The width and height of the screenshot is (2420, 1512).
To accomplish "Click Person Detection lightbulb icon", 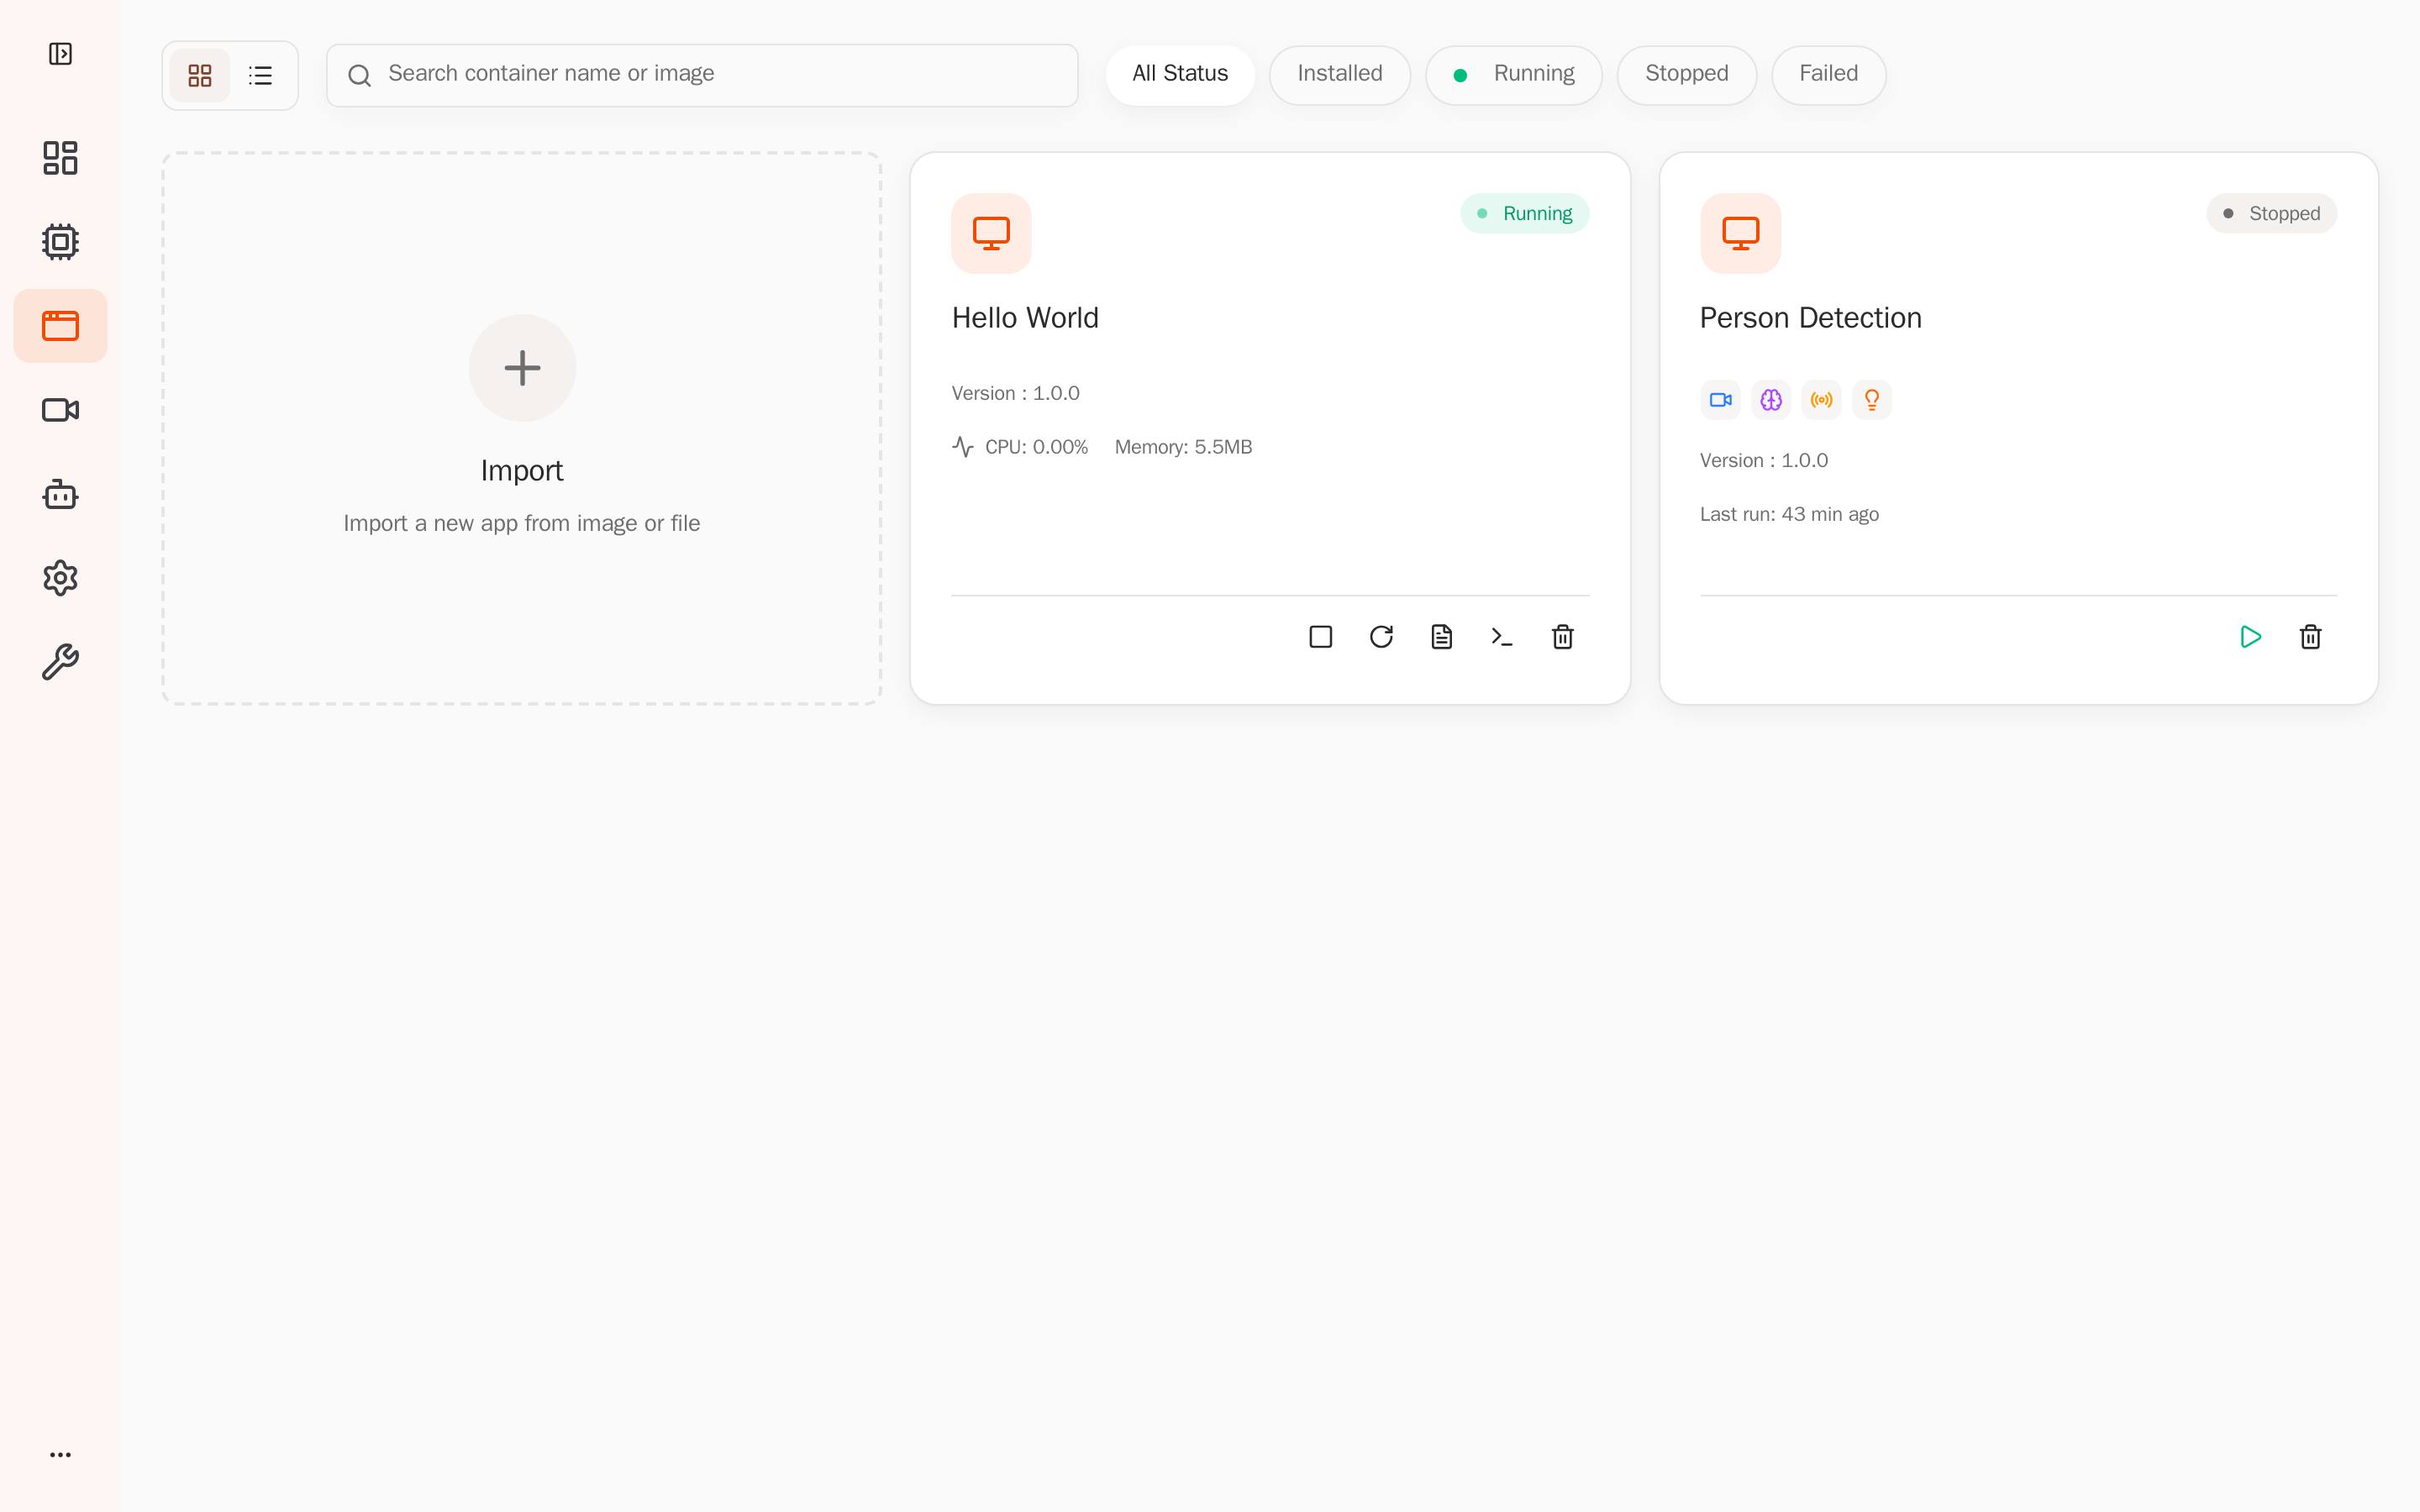I will pos(1872,400).
